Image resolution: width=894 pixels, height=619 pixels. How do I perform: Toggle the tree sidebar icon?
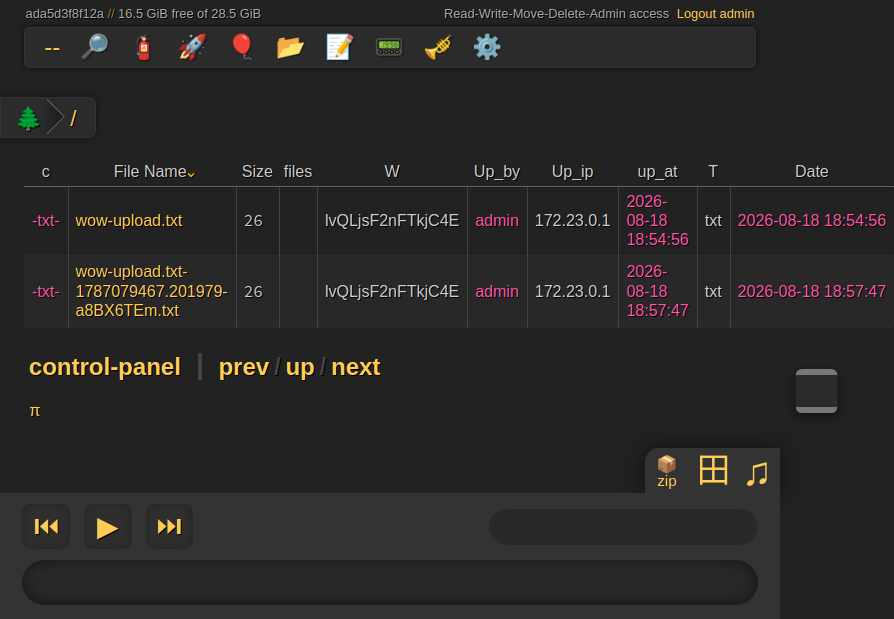28,119
